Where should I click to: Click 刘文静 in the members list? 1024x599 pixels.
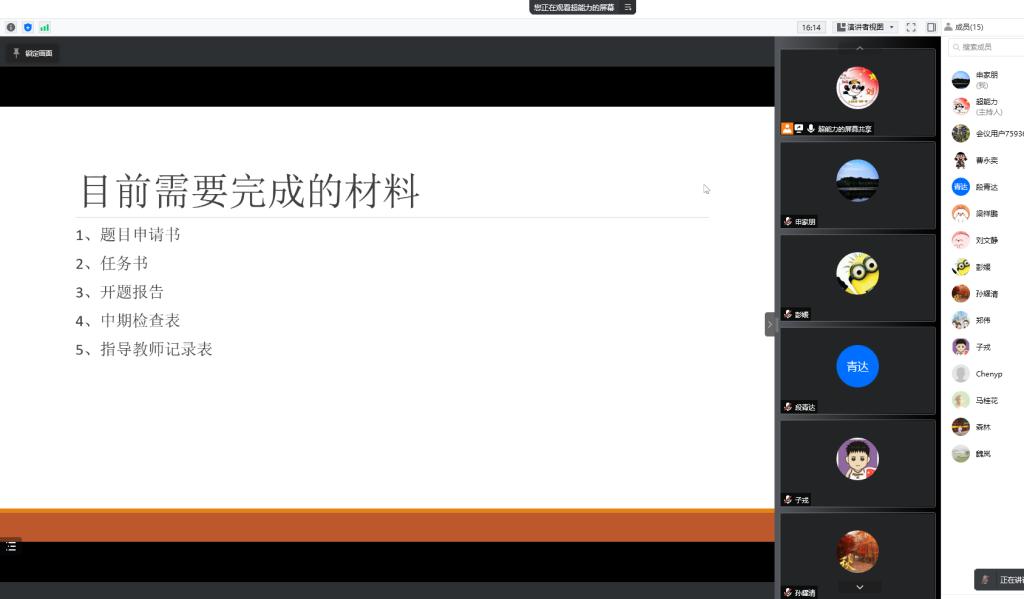point(986,240)
